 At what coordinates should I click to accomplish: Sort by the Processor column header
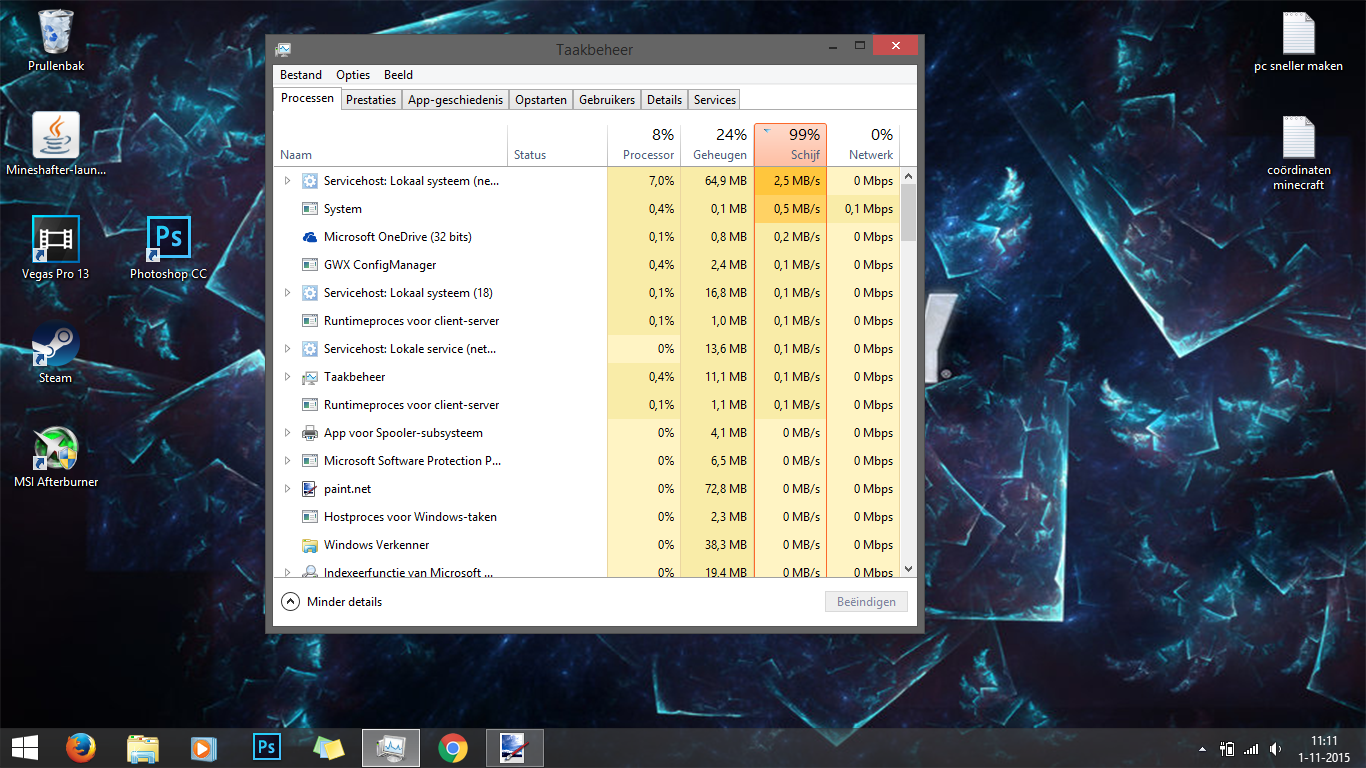644,145
